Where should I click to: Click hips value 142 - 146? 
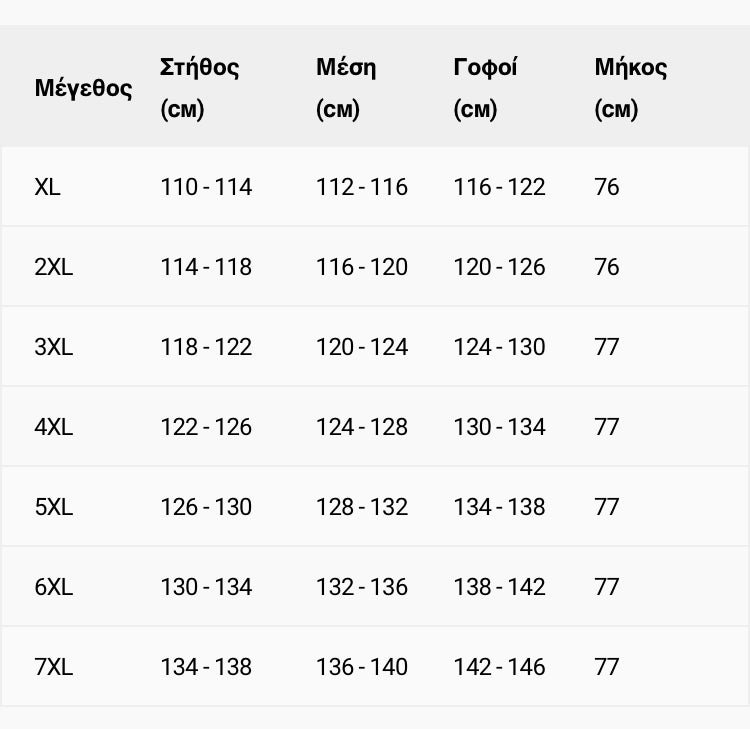coord(499,667)
